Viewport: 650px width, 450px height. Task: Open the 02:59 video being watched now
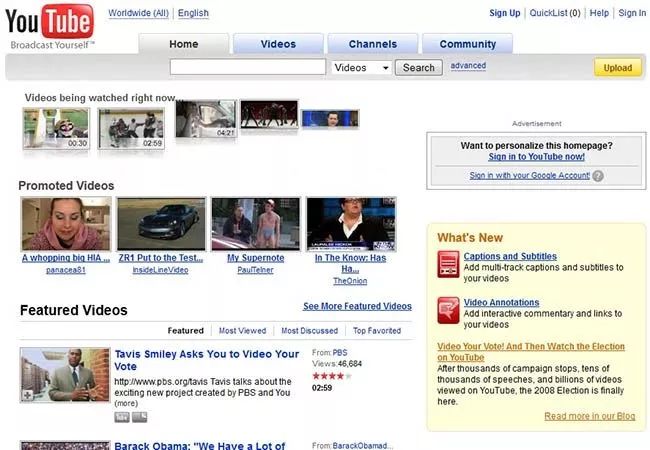point(131,128)
